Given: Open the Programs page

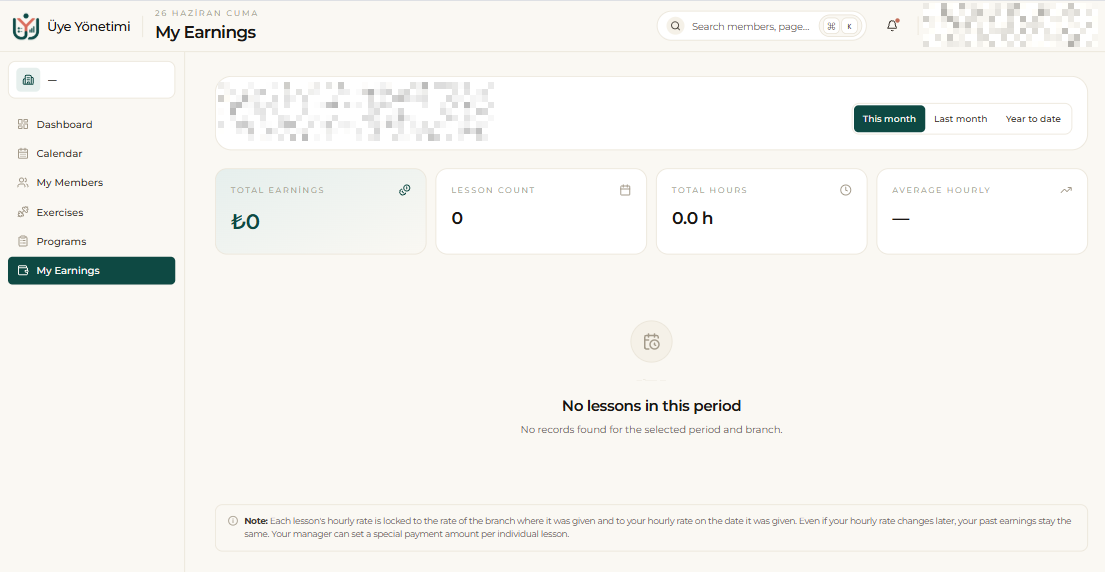Looking at the screenshot, I should tap(92, 241).
